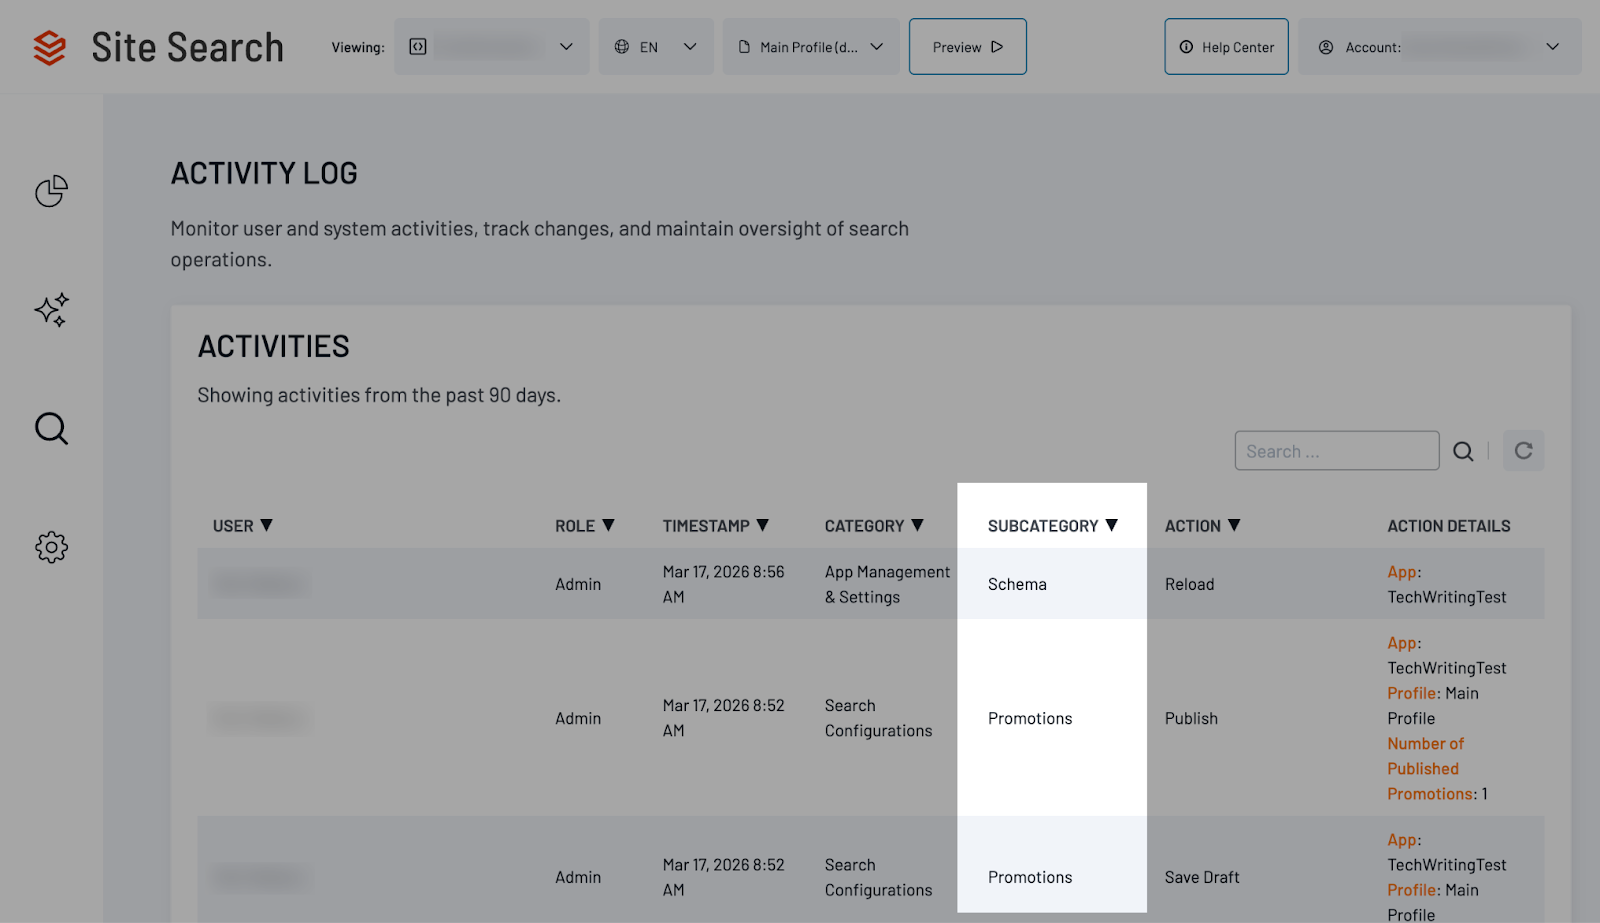The height and width of the screenshot is (923, 1600).
Task: Open the settings gear sidebar icon
Action: (x=51, y=547)
